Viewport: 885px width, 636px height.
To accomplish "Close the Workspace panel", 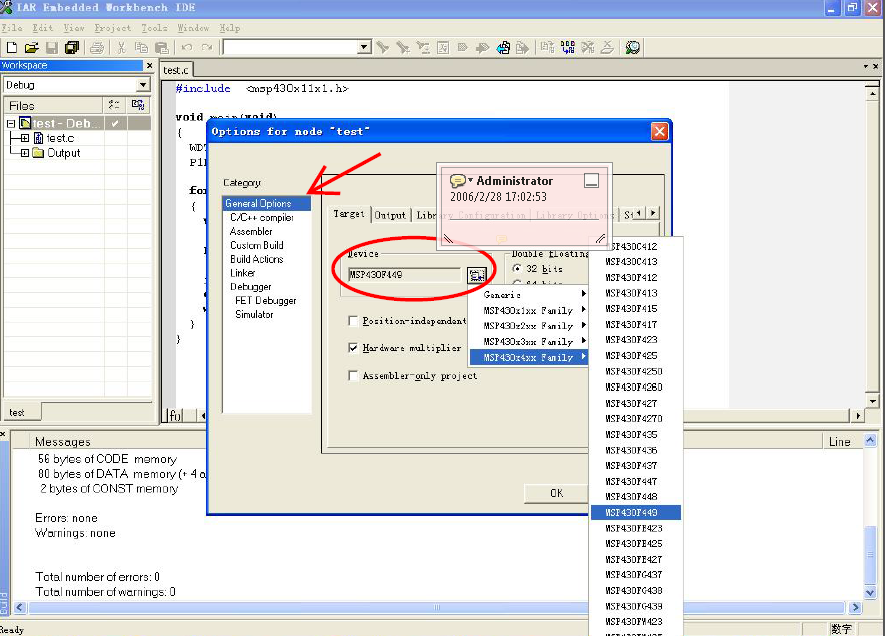I will tap(150, 65).
